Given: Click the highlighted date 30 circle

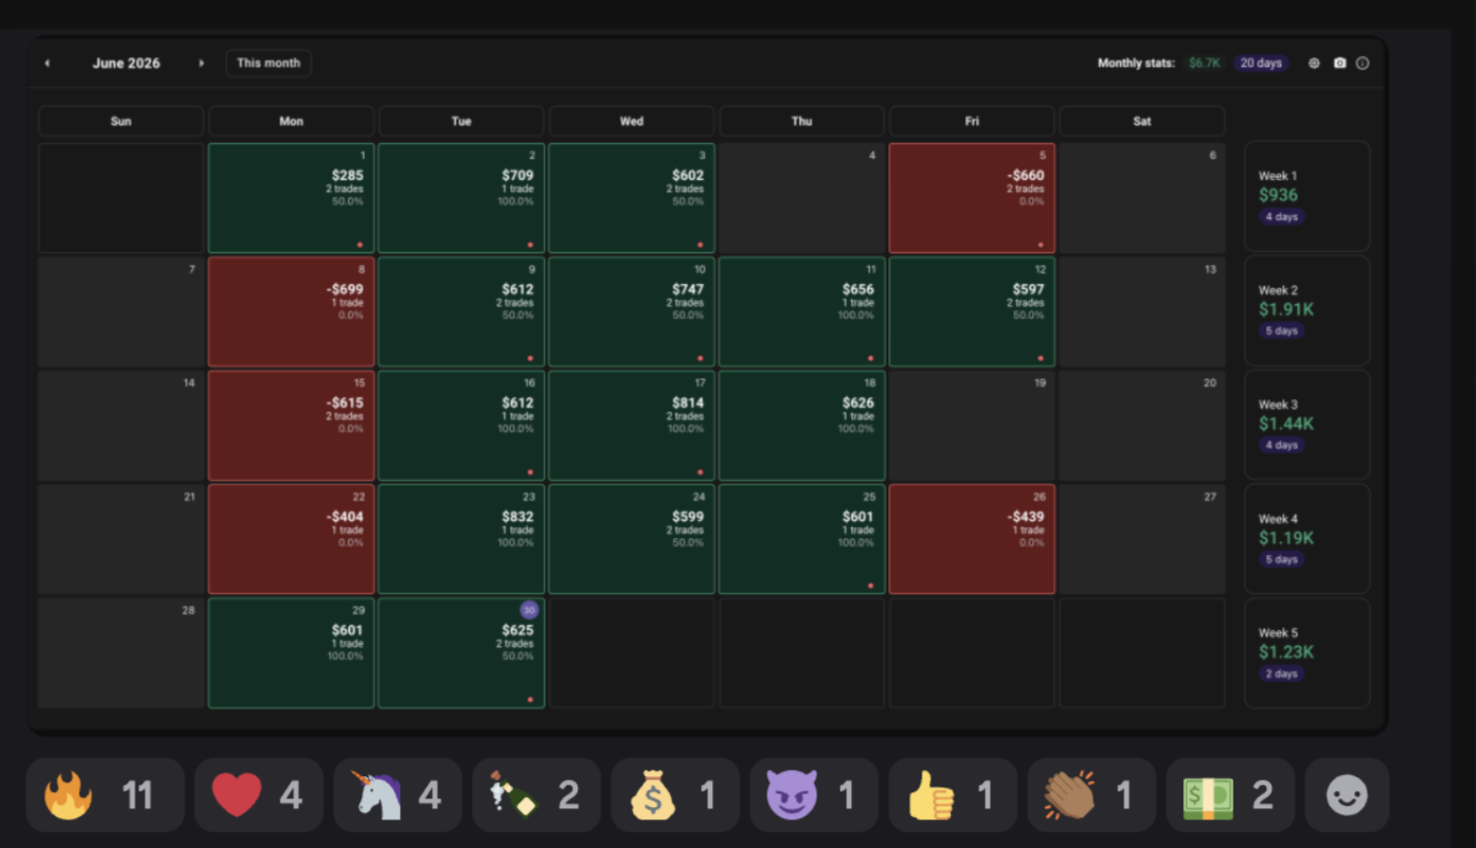Looking at the screenshot, I should [529, 610].
